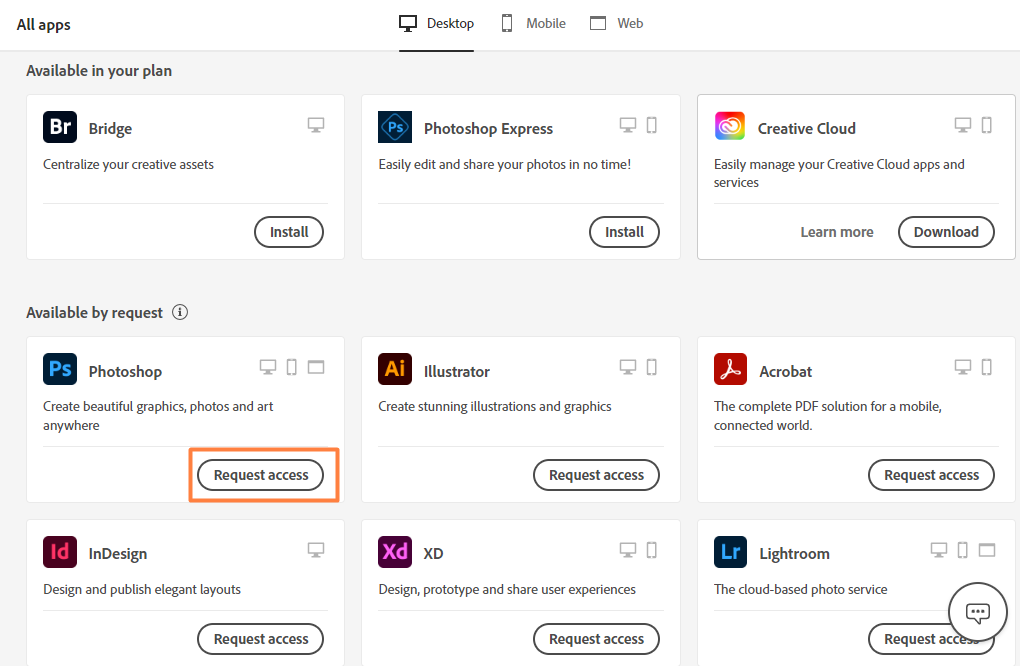Select the InDesign app icon

59,552
